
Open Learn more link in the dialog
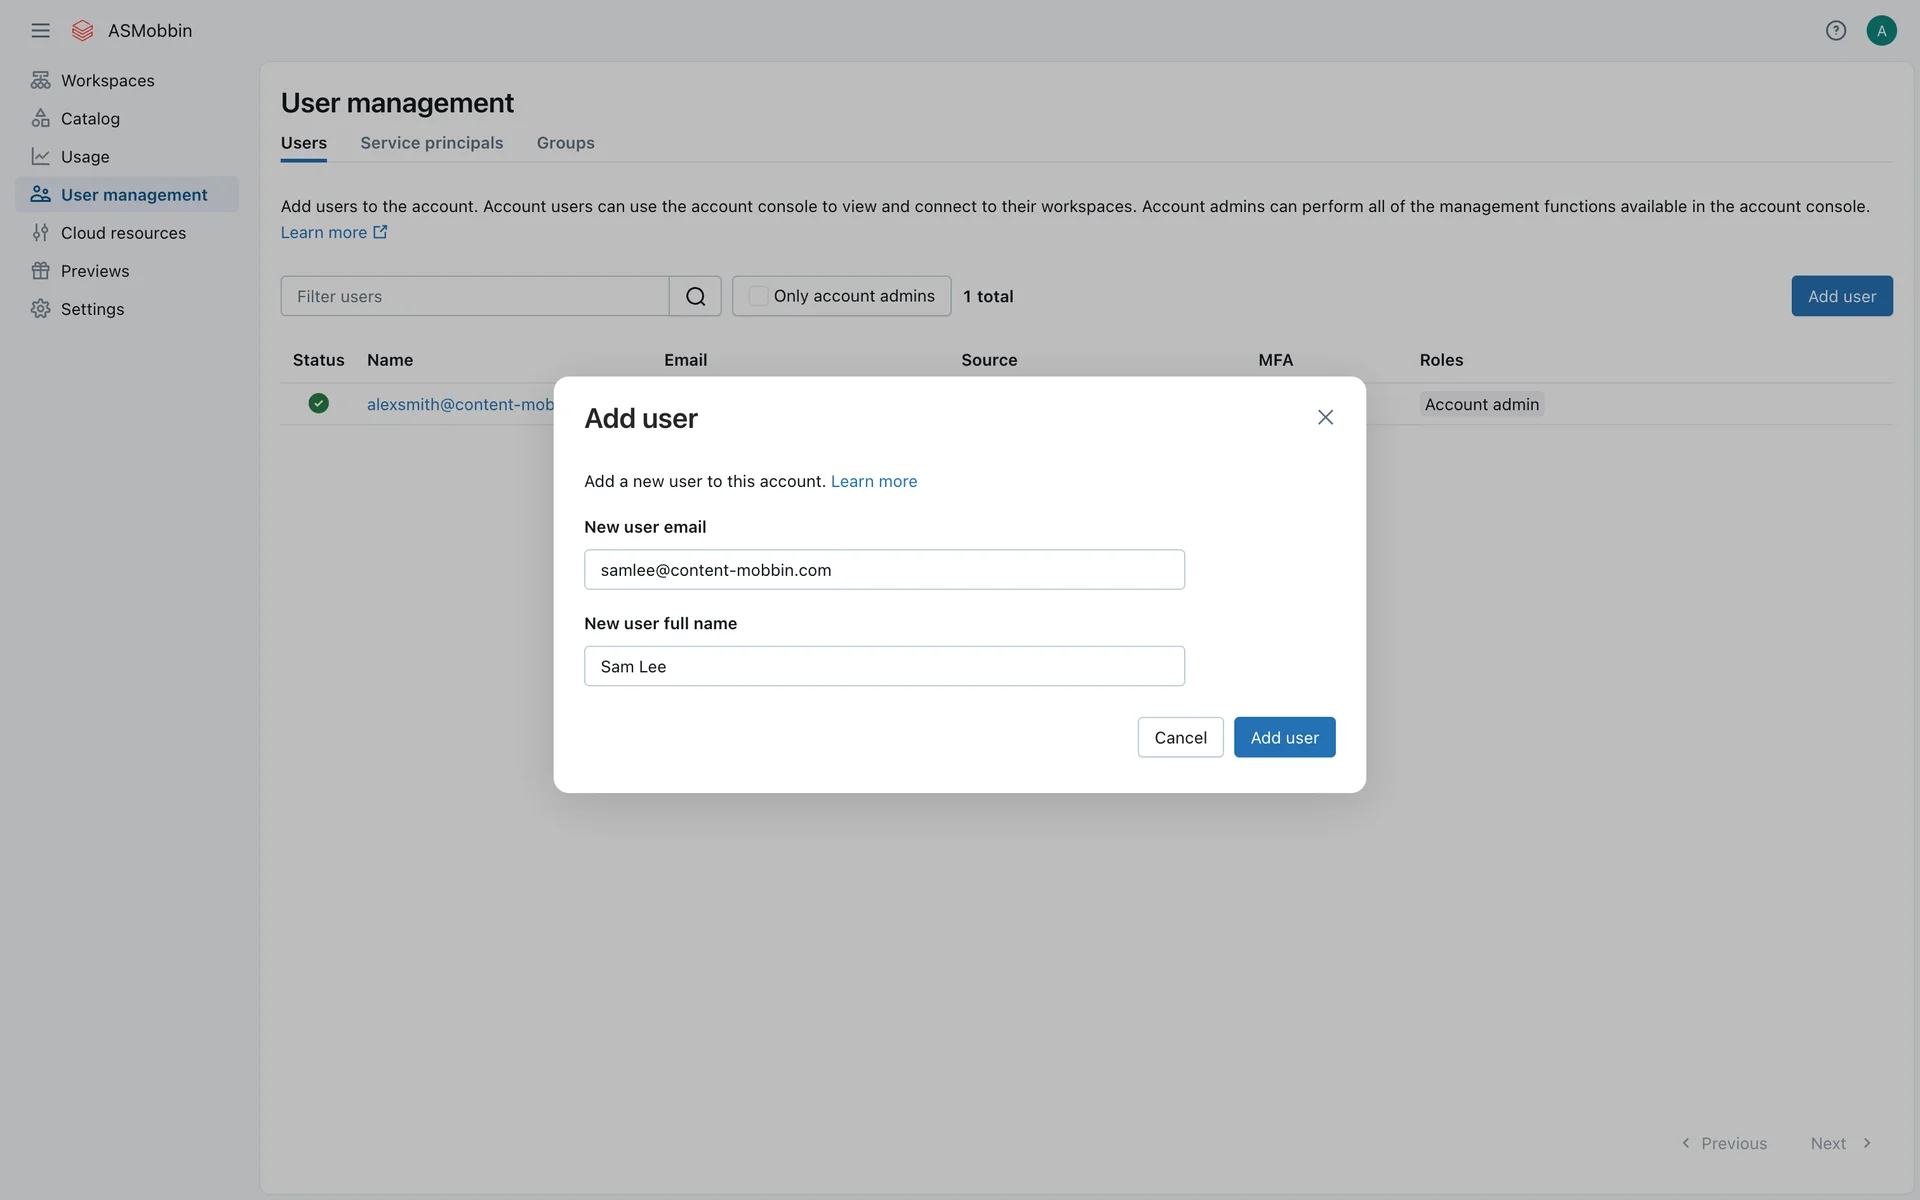point(873,481)
